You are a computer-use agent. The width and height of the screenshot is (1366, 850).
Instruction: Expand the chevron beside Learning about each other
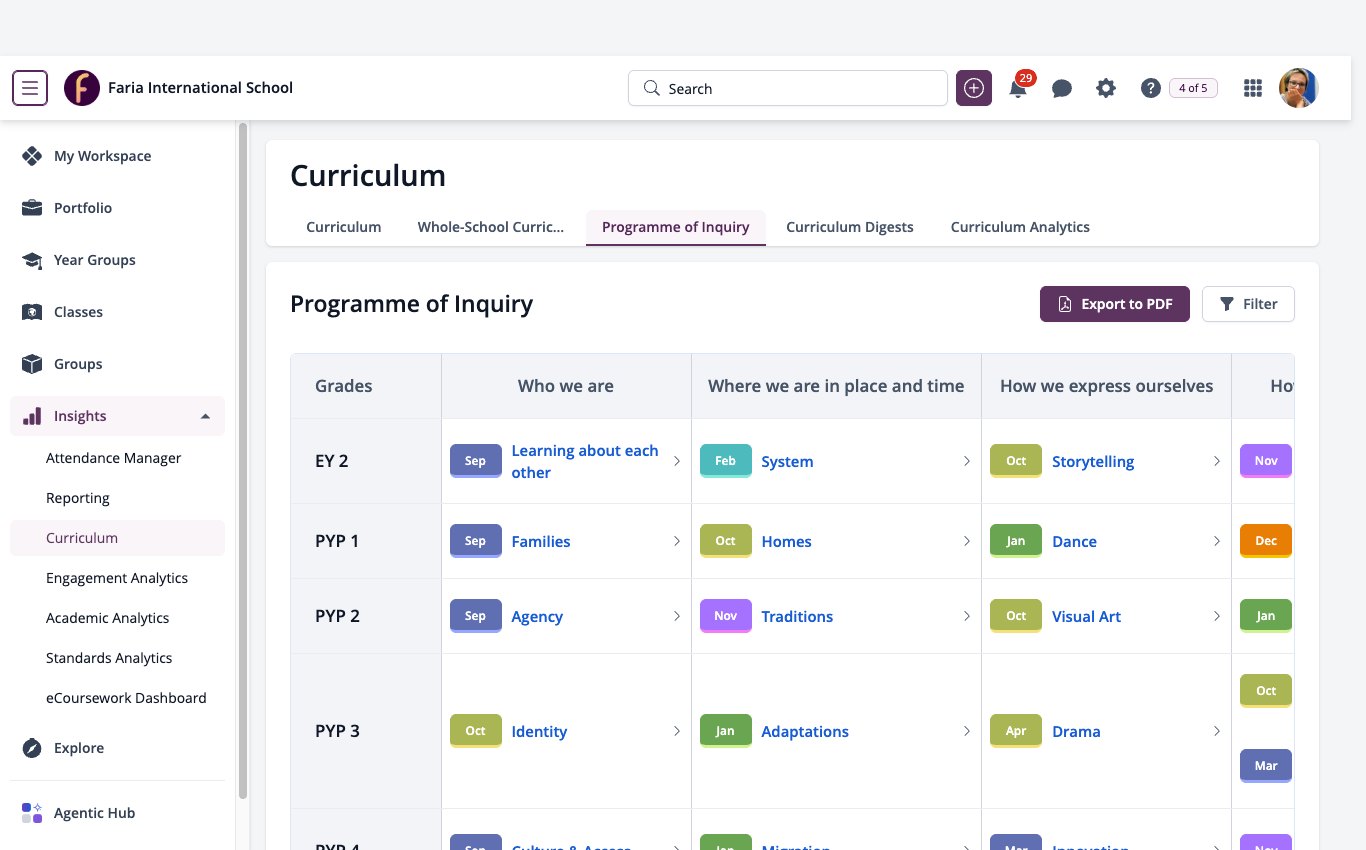pos(677,461)
